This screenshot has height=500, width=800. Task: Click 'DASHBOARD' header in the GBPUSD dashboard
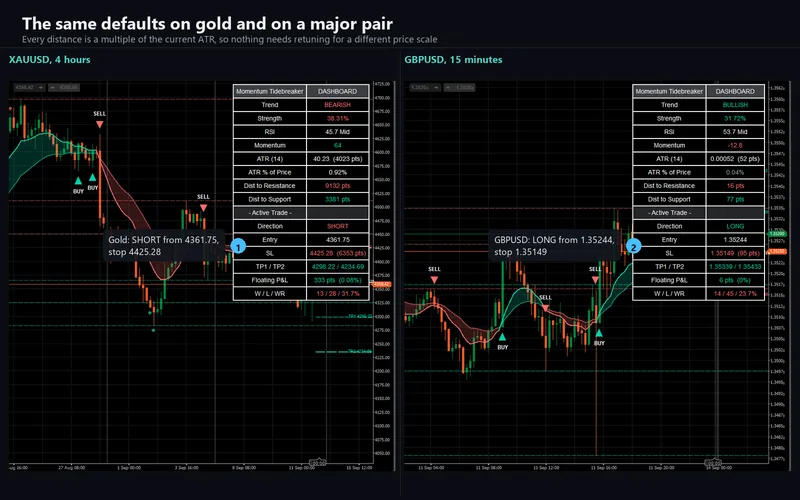coord(735,91)
